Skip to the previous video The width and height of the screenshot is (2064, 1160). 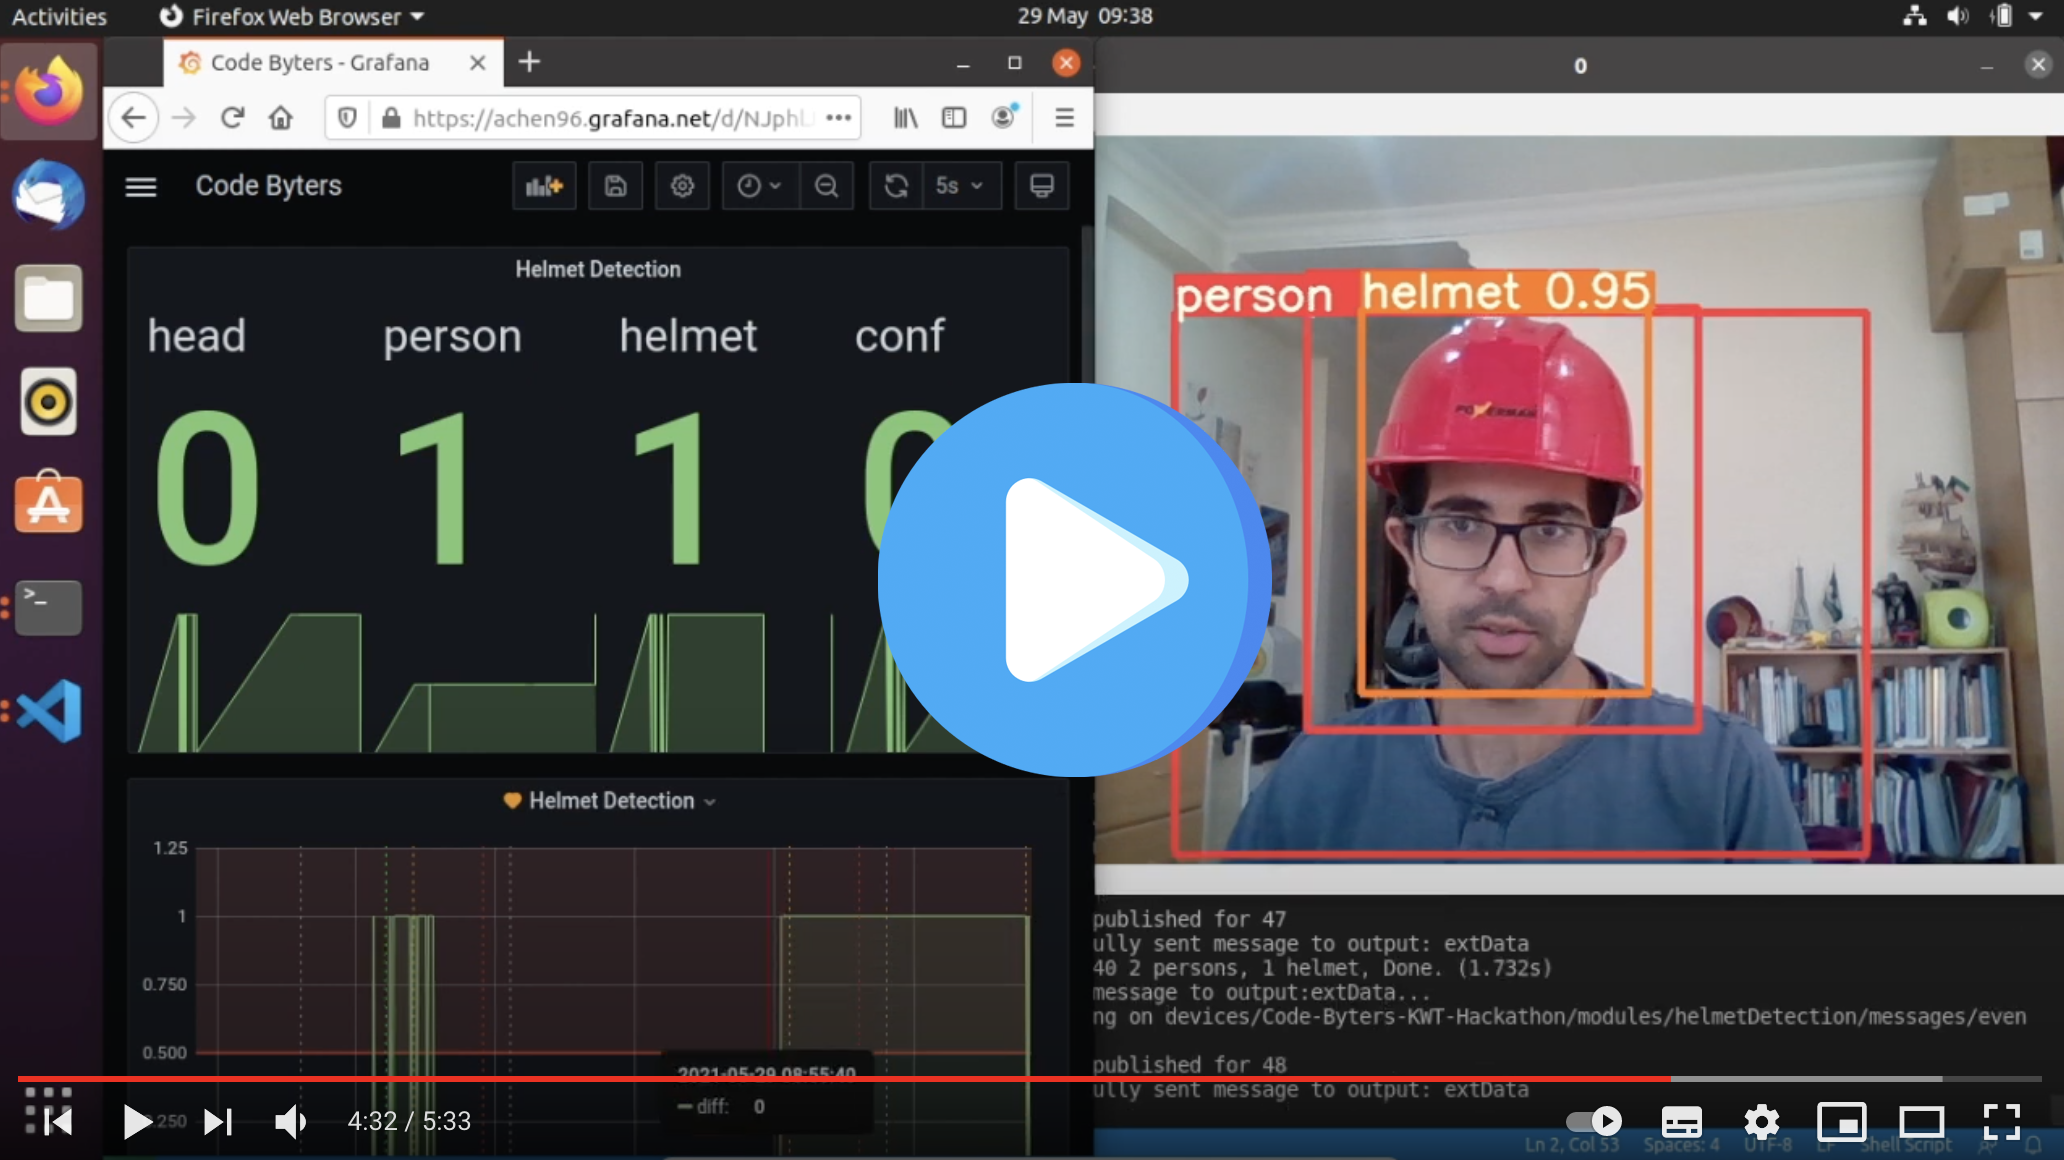click(x=60, y=1122)
